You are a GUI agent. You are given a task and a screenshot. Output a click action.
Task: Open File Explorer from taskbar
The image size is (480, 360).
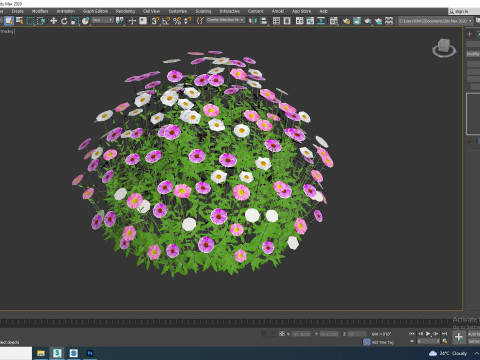coord(41,353)
